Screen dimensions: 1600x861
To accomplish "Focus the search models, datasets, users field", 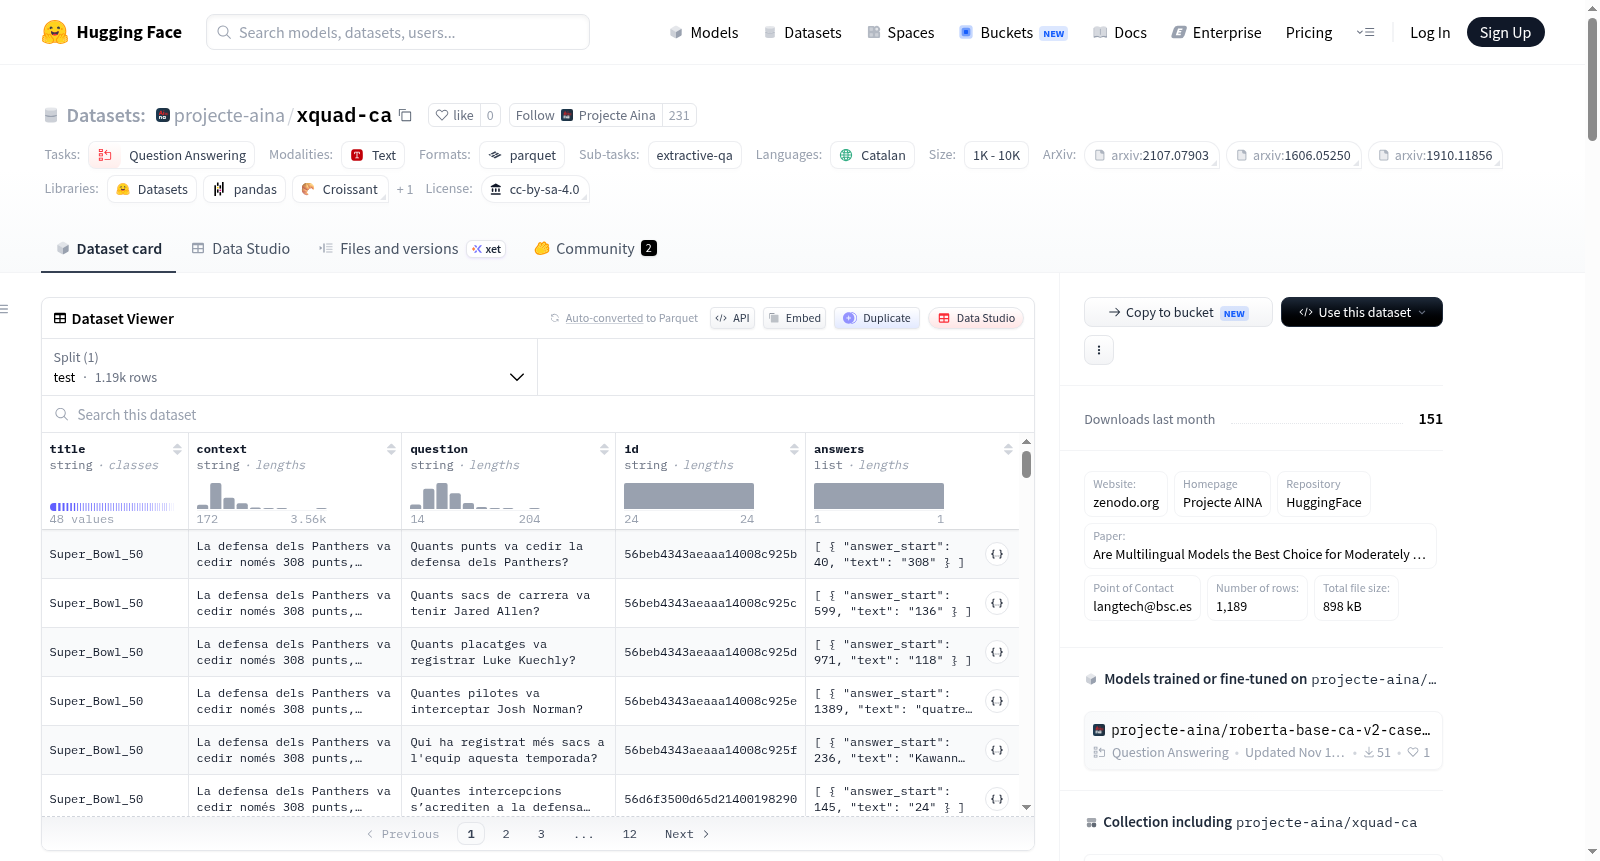I will tap(398, 32).
